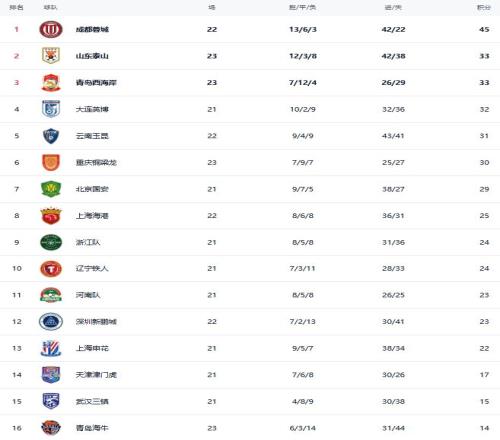
Task: Select the red T logo in row 10
Action: point(51,269)
